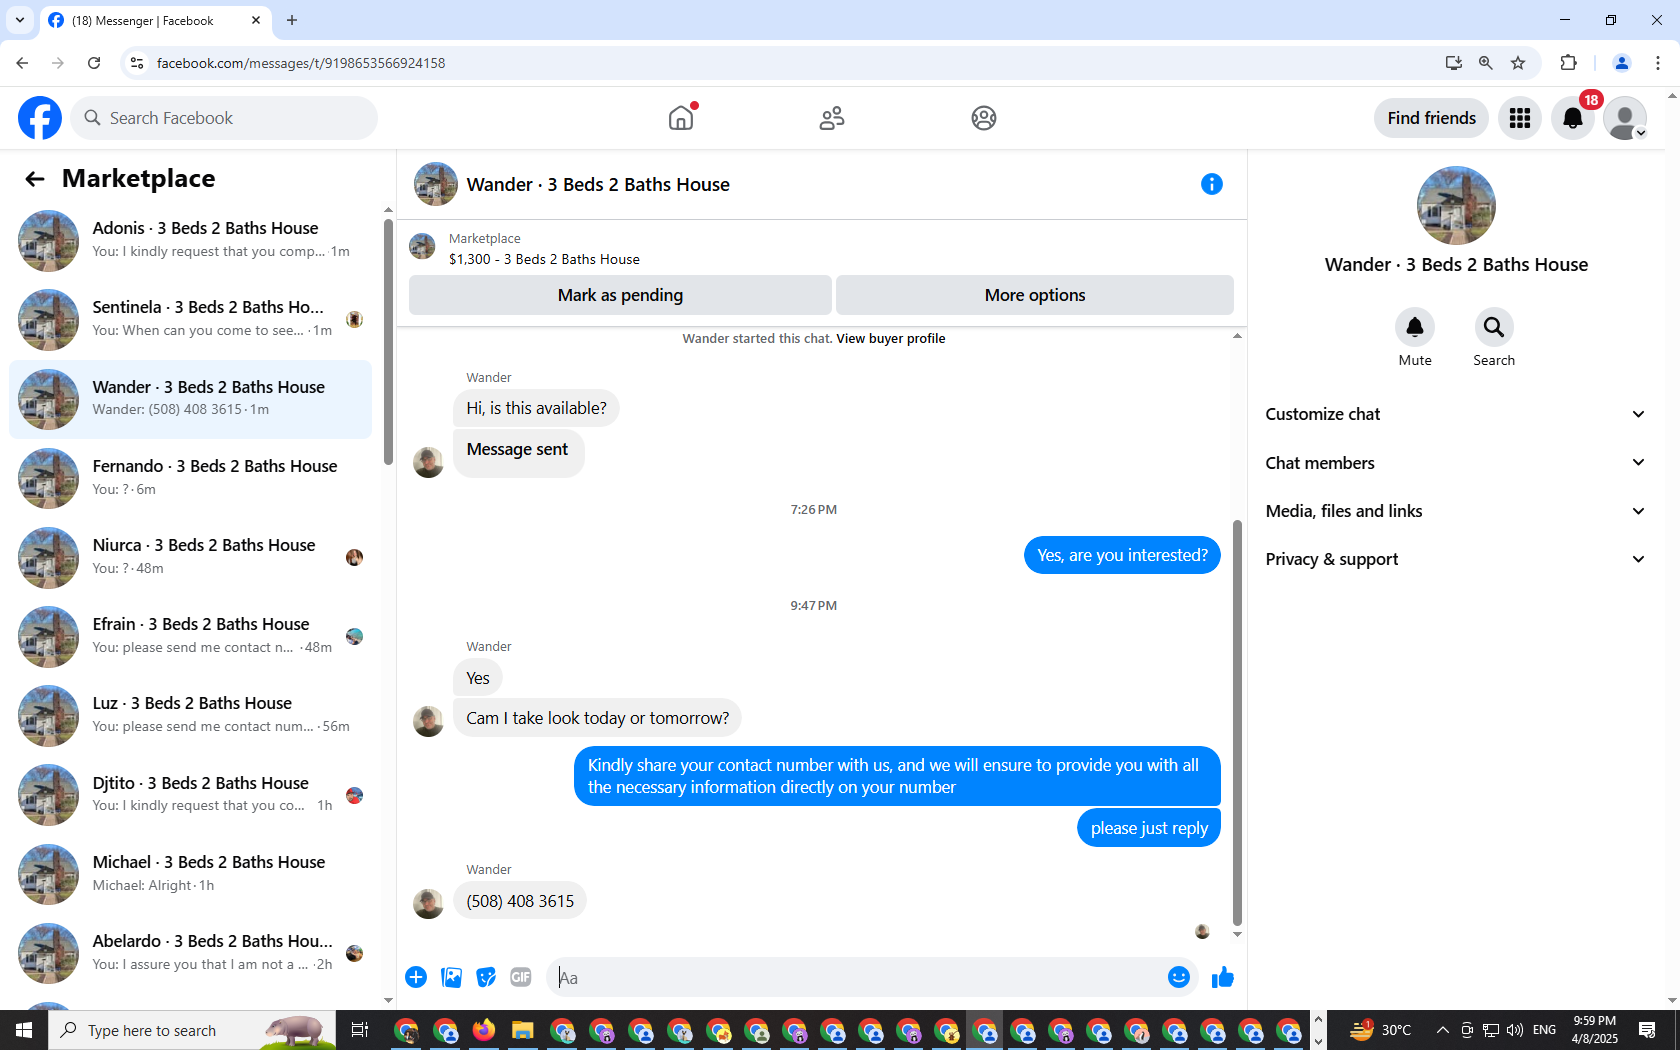Open Facebook home logo
Image resolution: width=1680 pixels, height=1050 pixels.
point(40,118)
